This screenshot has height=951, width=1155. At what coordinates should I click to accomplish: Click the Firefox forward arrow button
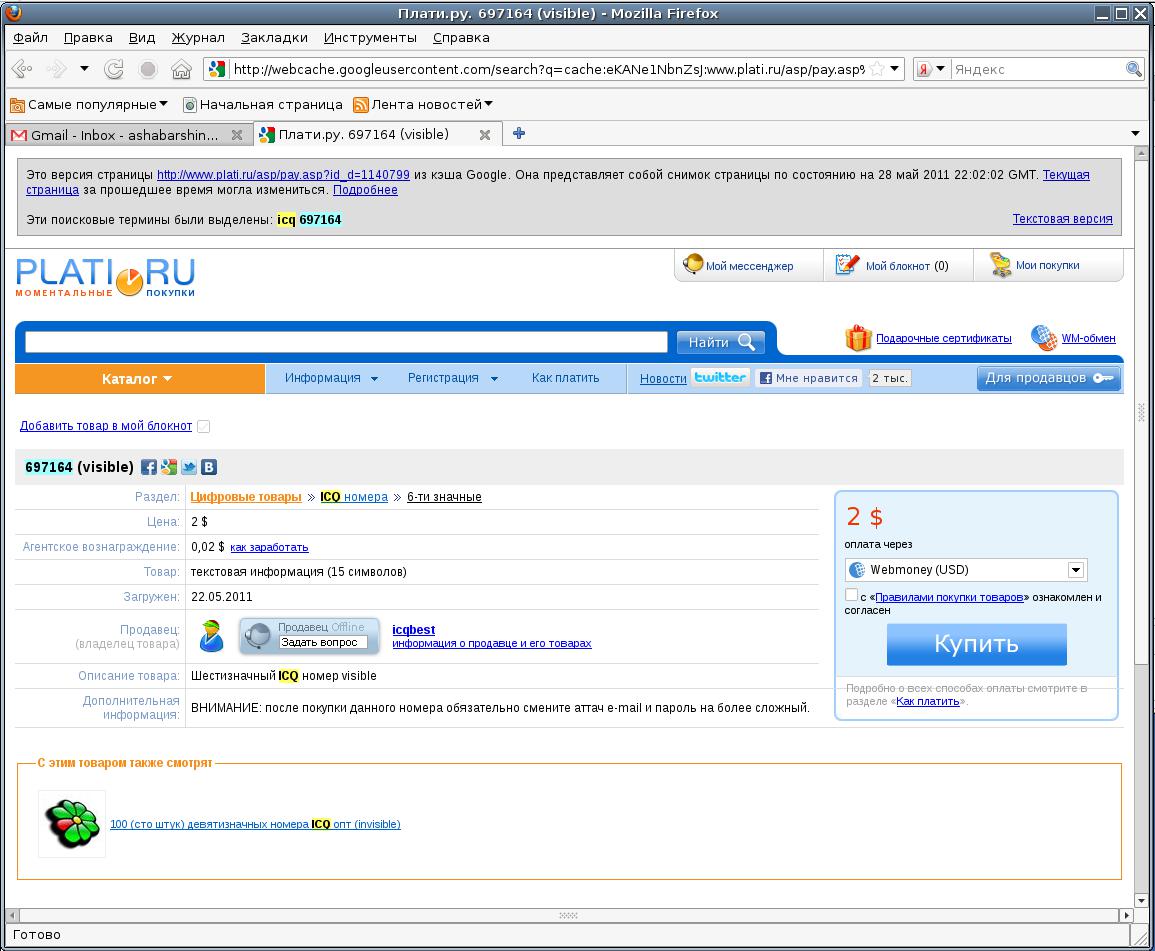click(56, 69)
